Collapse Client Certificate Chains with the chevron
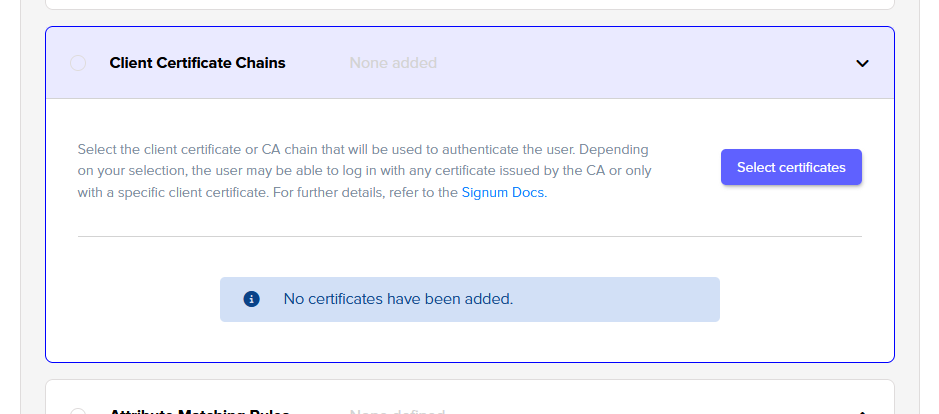The height and width of the screenshot is (414, 939). (x=863, y=63)
